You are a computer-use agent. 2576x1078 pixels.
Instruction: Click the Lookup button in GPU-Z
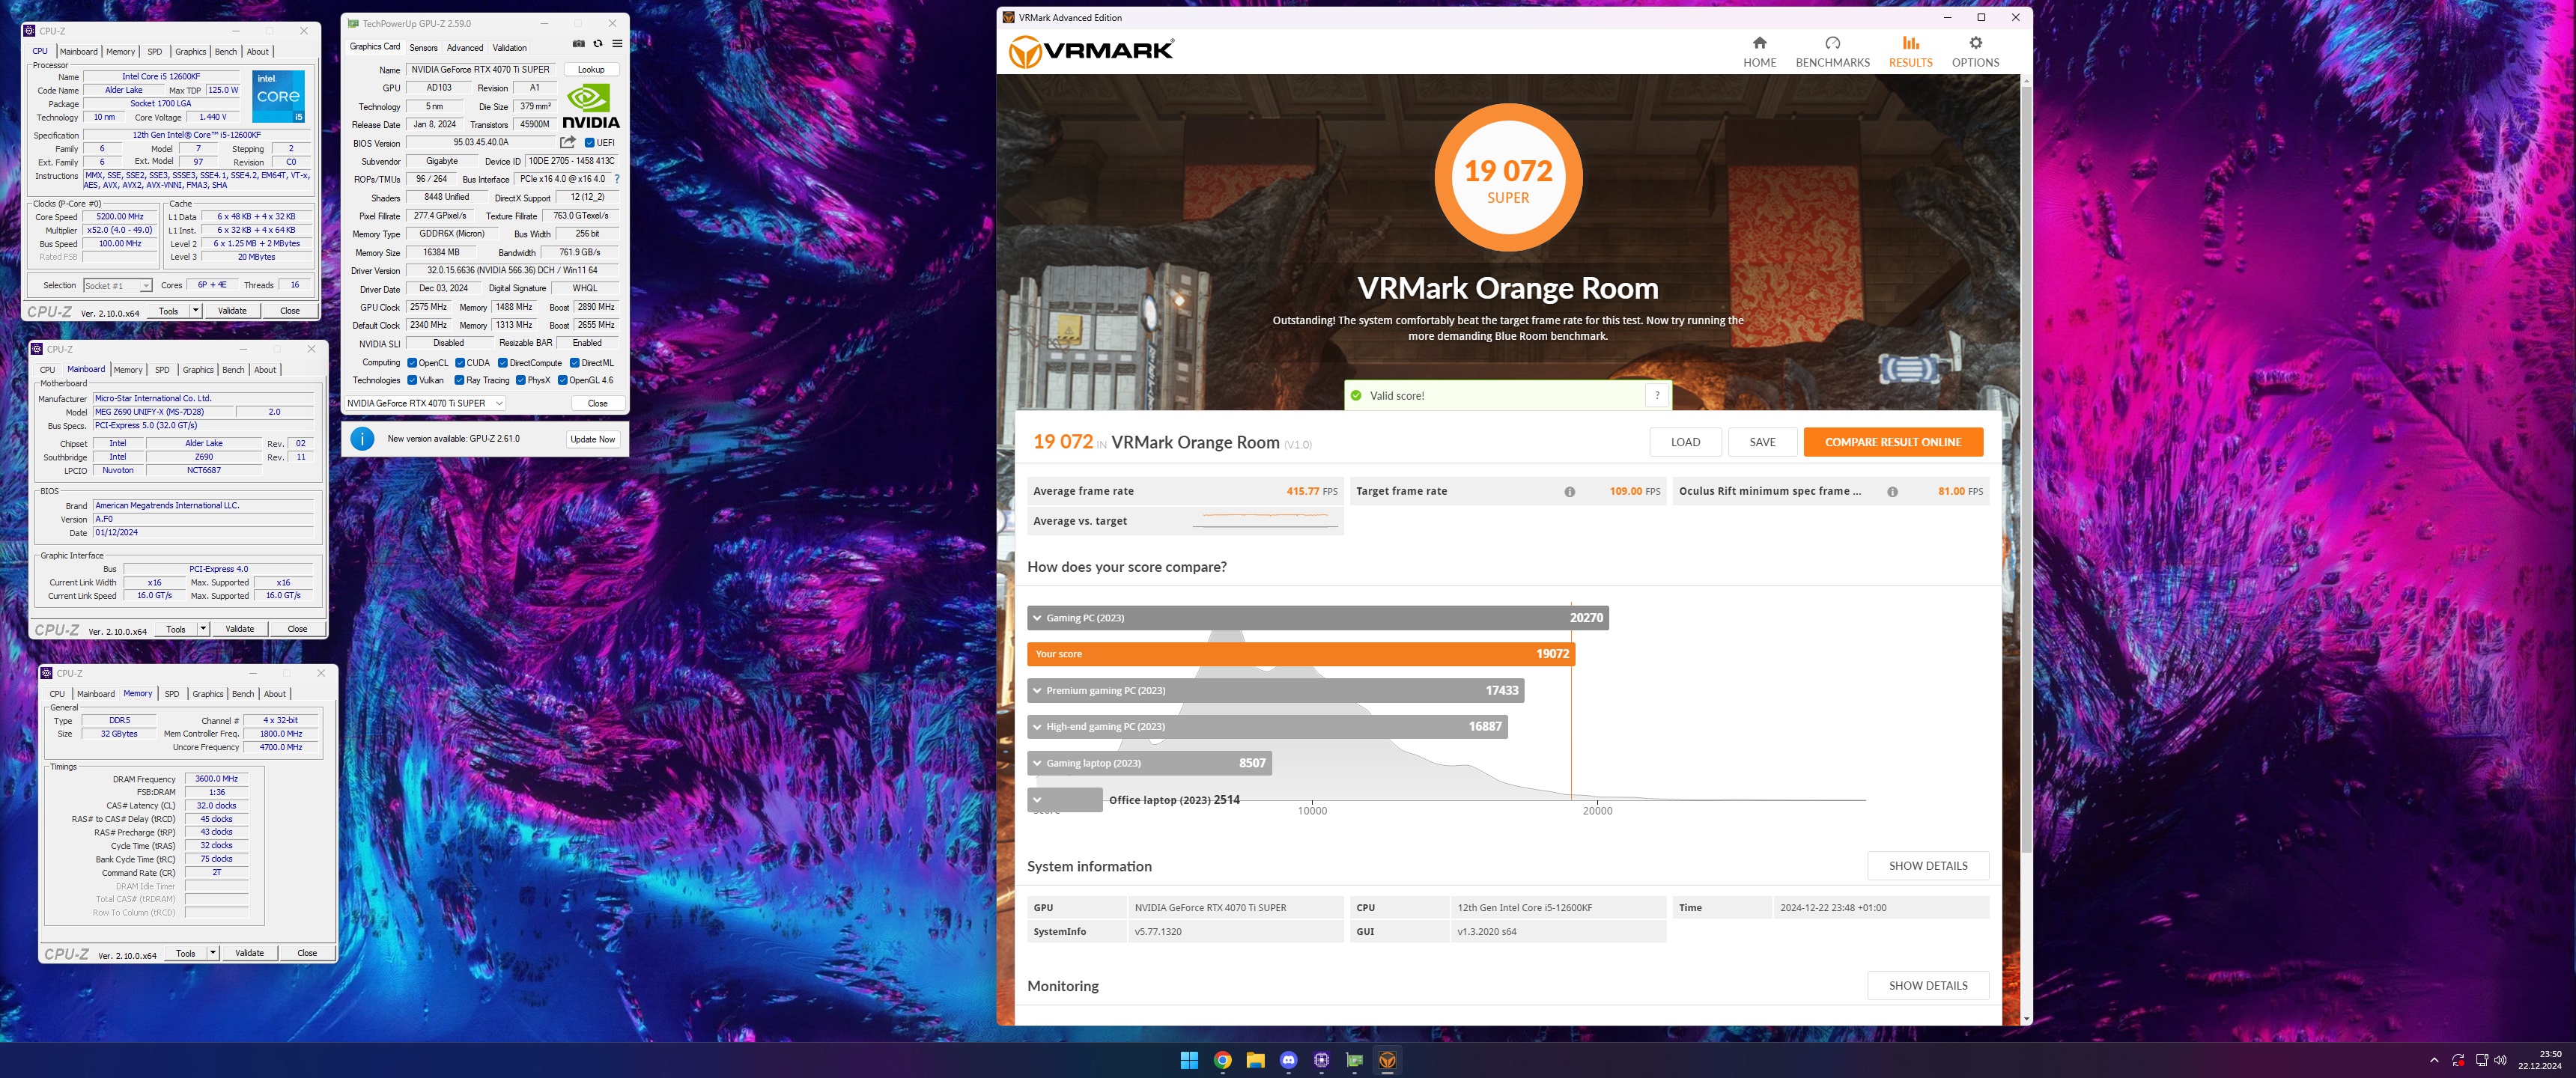(x=591, y=70)
